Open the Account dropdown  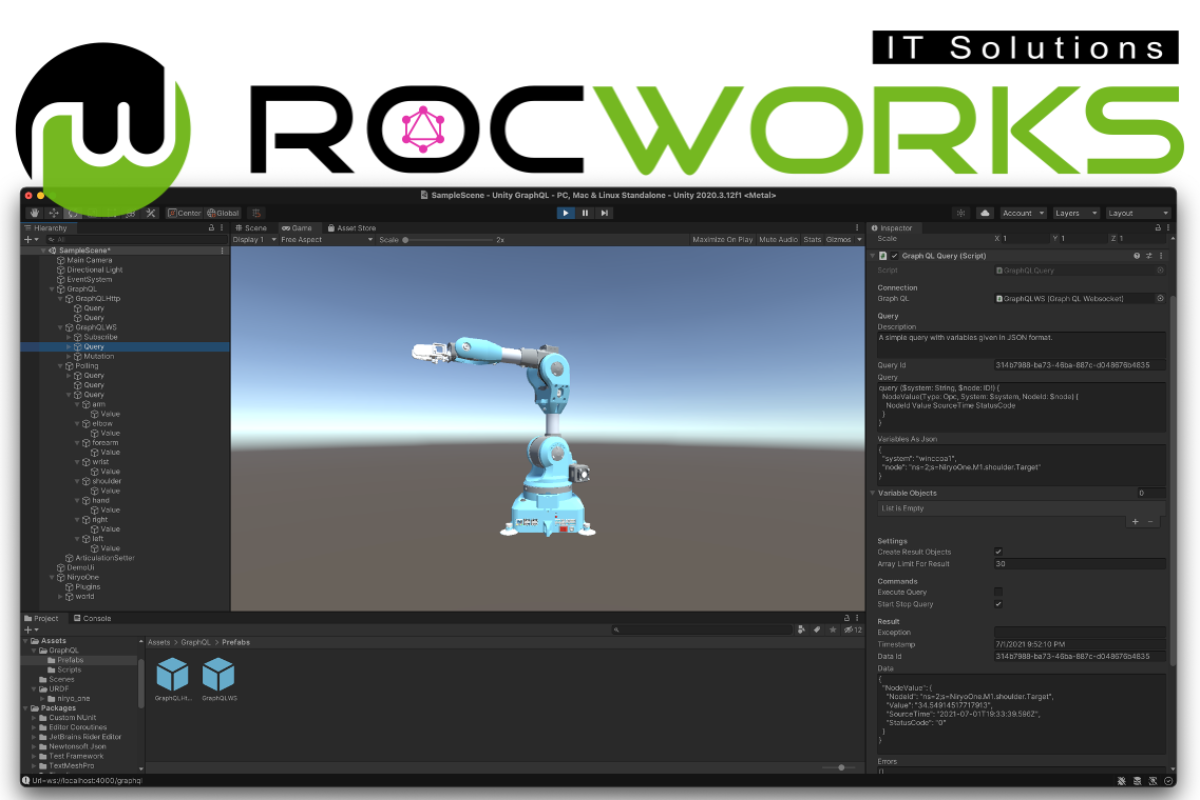[x=1023, y=213]
